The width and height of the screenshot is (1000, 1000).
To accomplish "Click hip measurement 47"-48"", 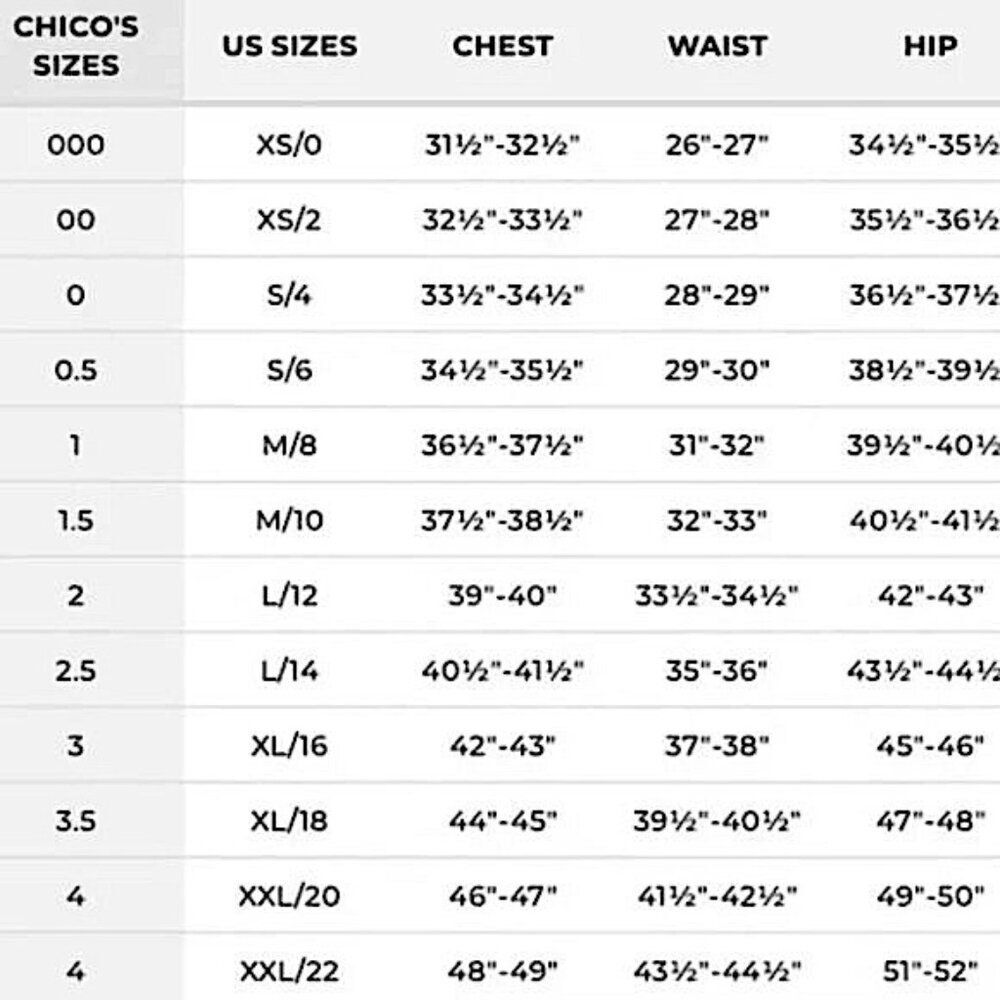I will (930, 821).
